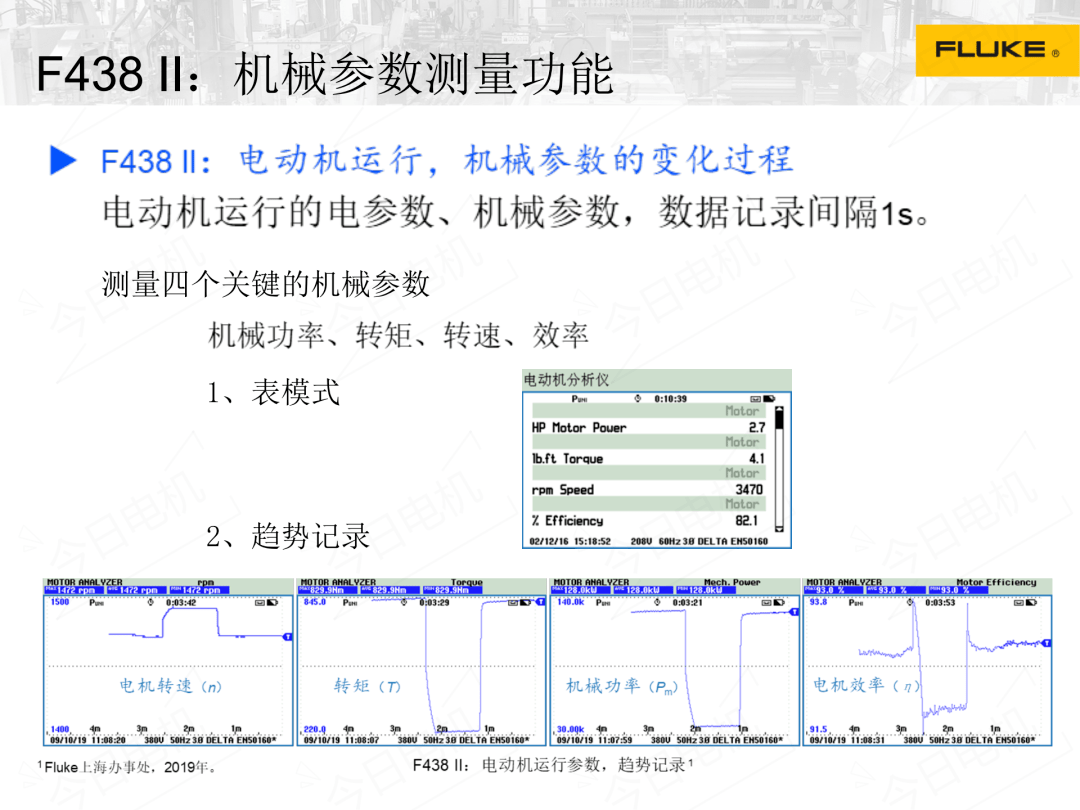Click the elapsed time '0:03:53' in efficiency trend
Image resolution: width=1080 pixels, height=810 pixels.
pyautogui.click(x=940, y=603)
